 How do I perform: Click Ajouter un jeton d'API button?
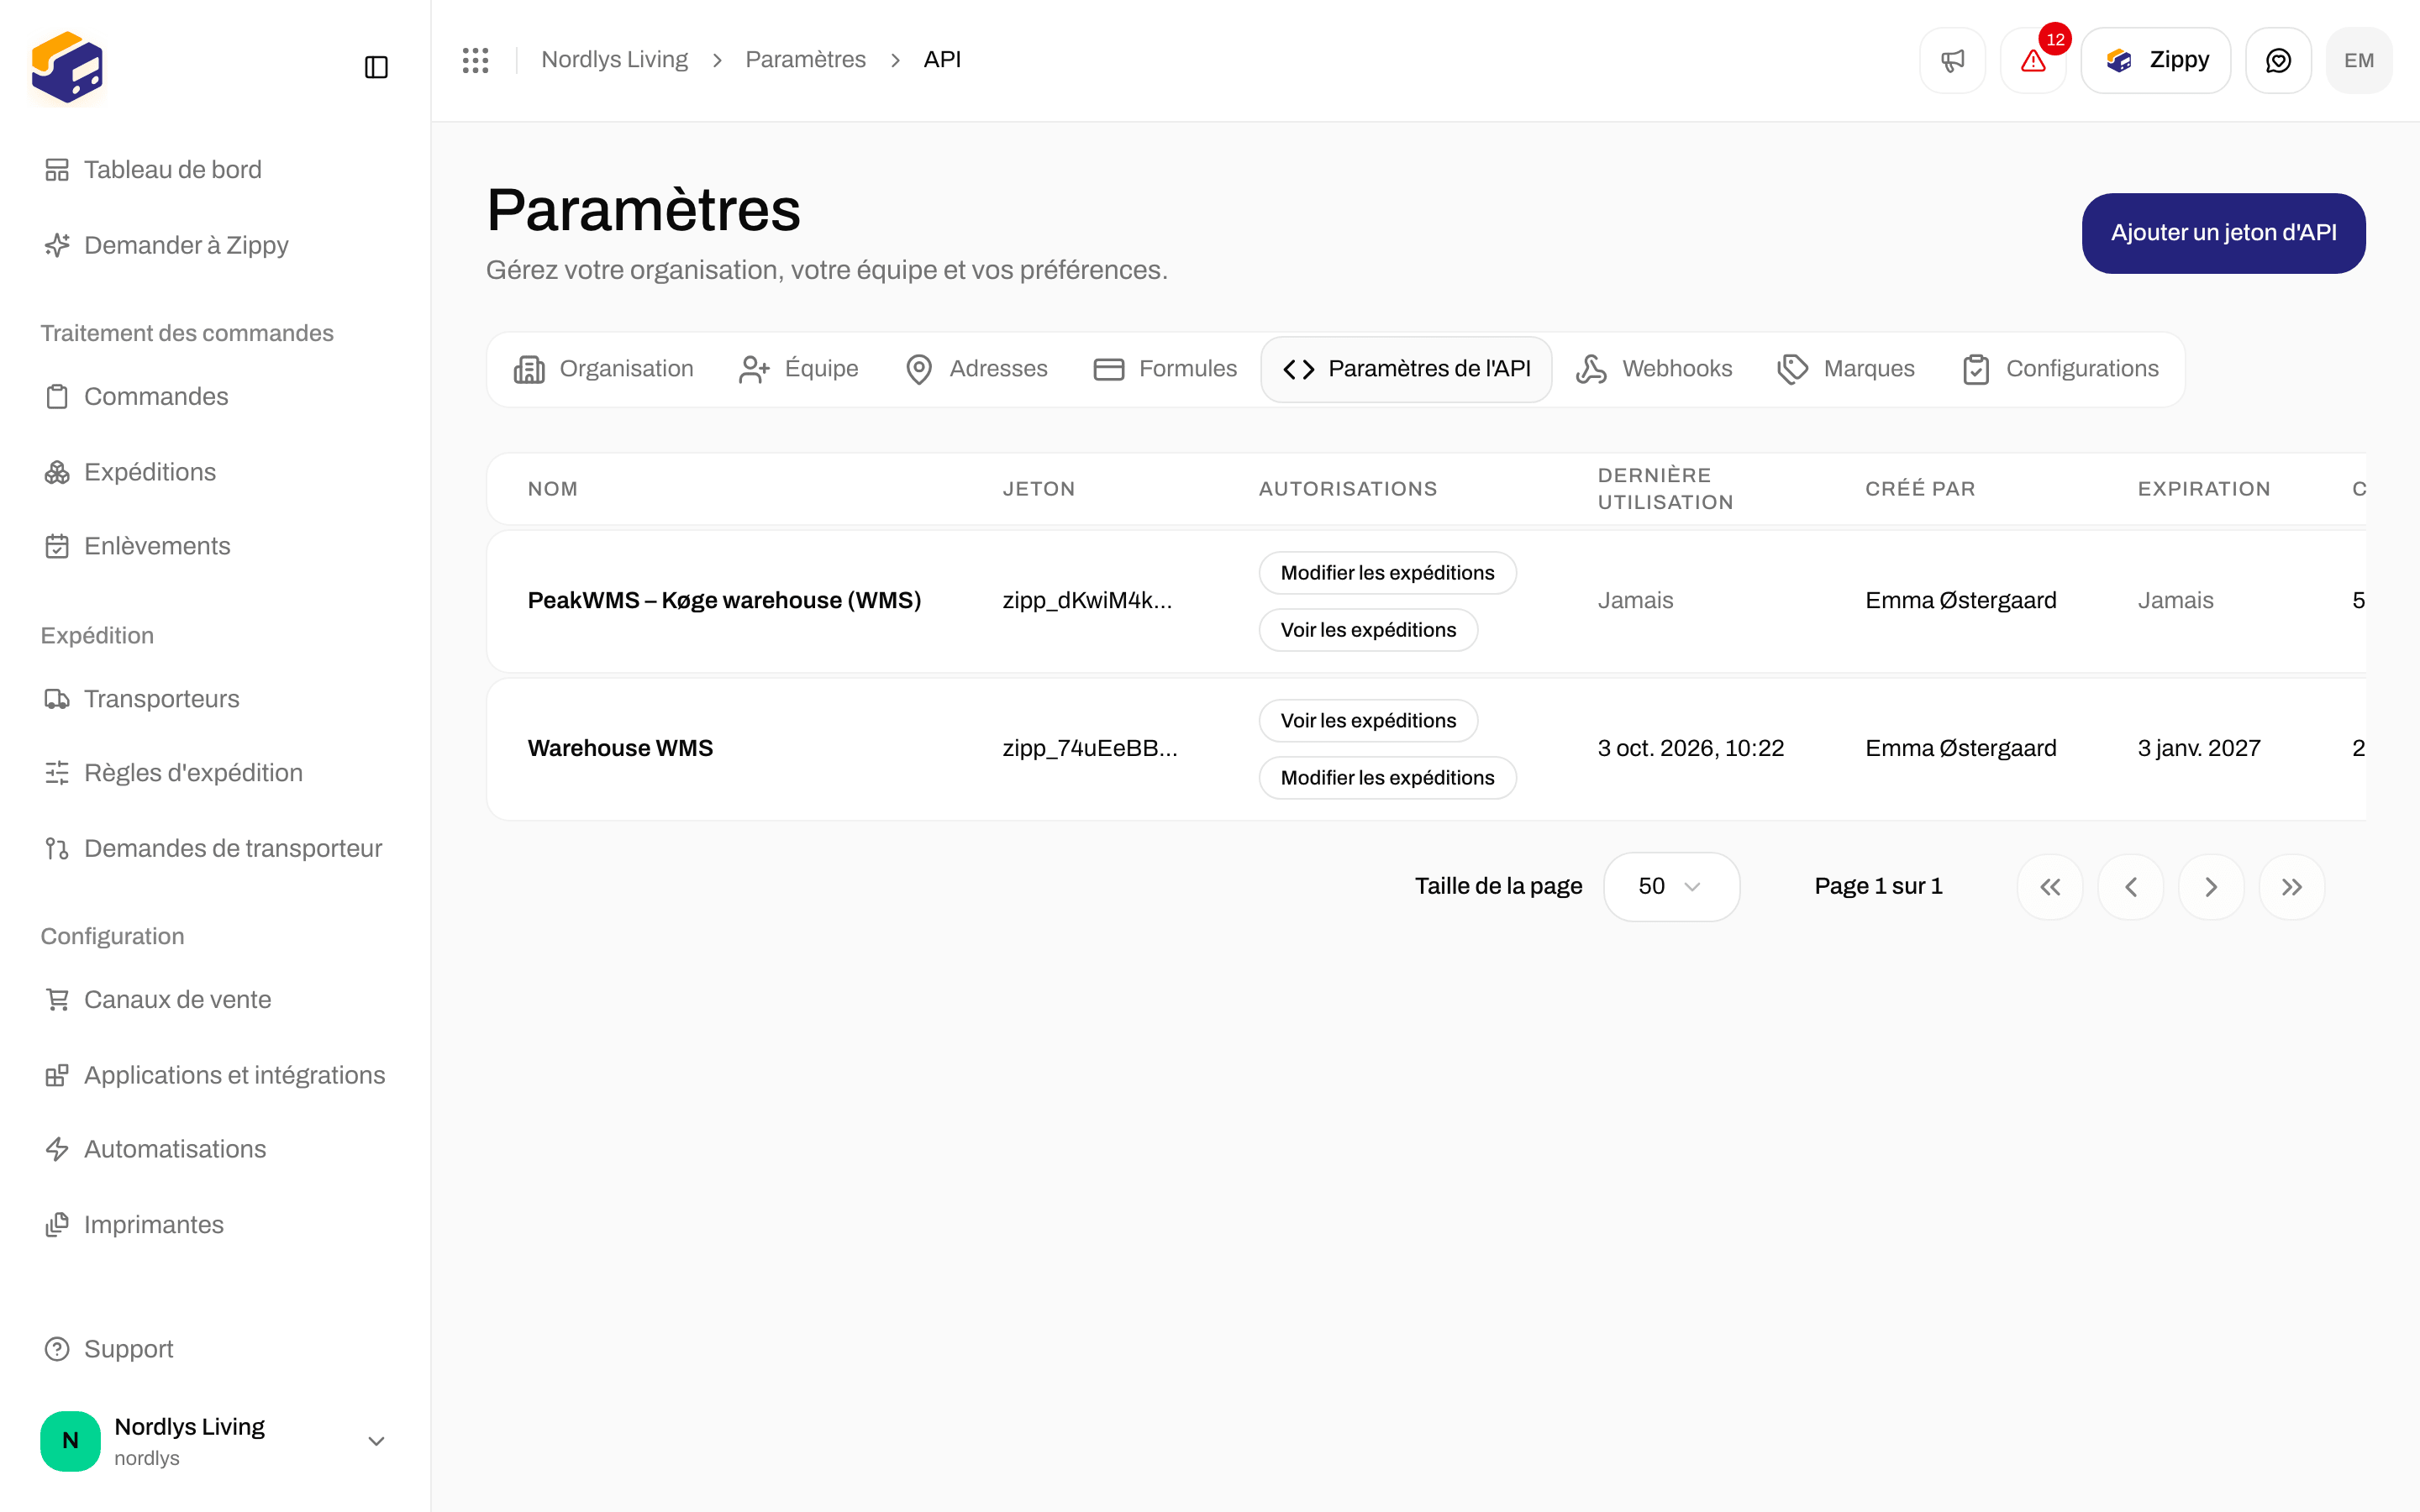(2223, 233)
